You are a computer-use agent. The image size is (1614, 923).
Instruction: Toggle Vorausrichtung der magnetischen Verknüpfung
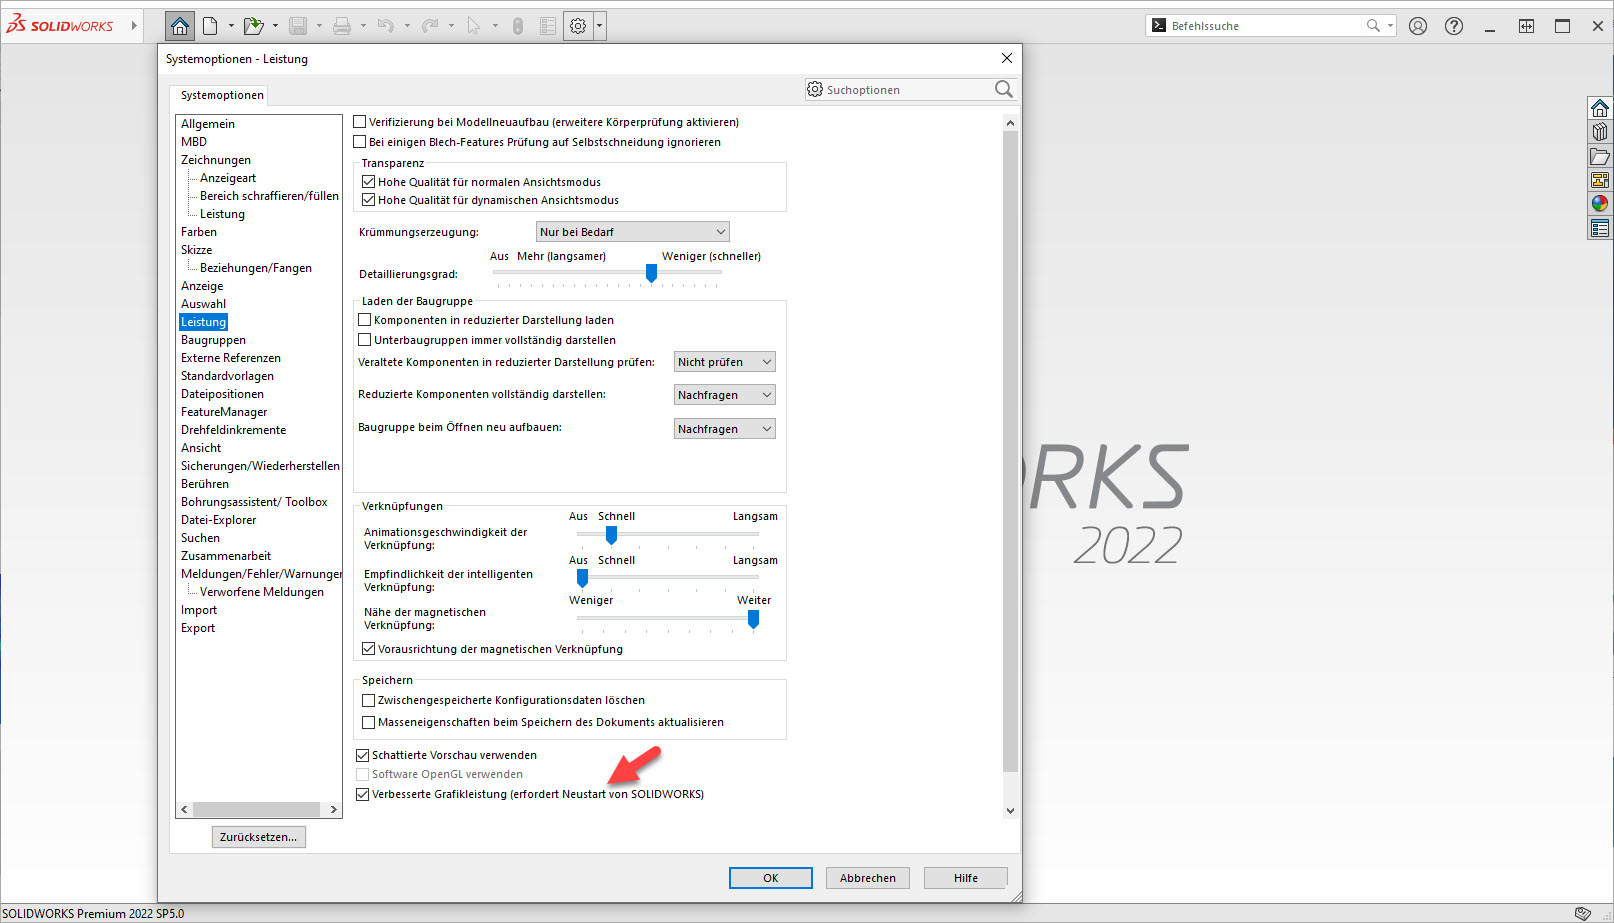(369, 649)
